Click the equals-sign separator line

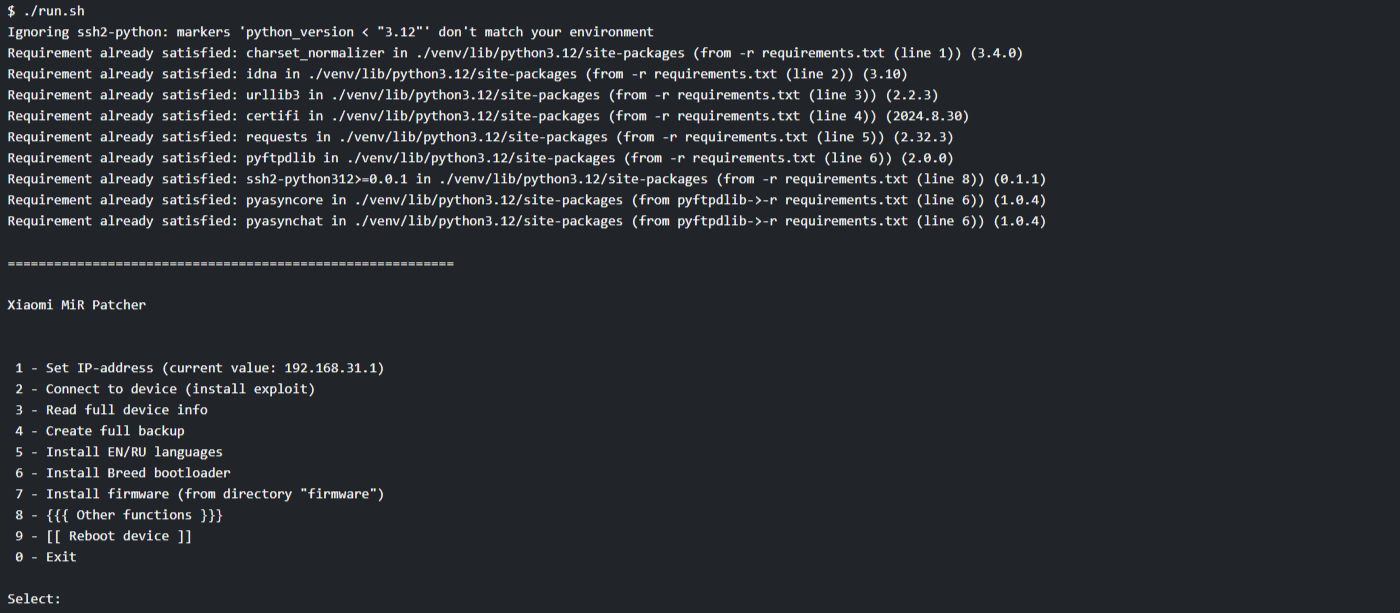[230, 263]
